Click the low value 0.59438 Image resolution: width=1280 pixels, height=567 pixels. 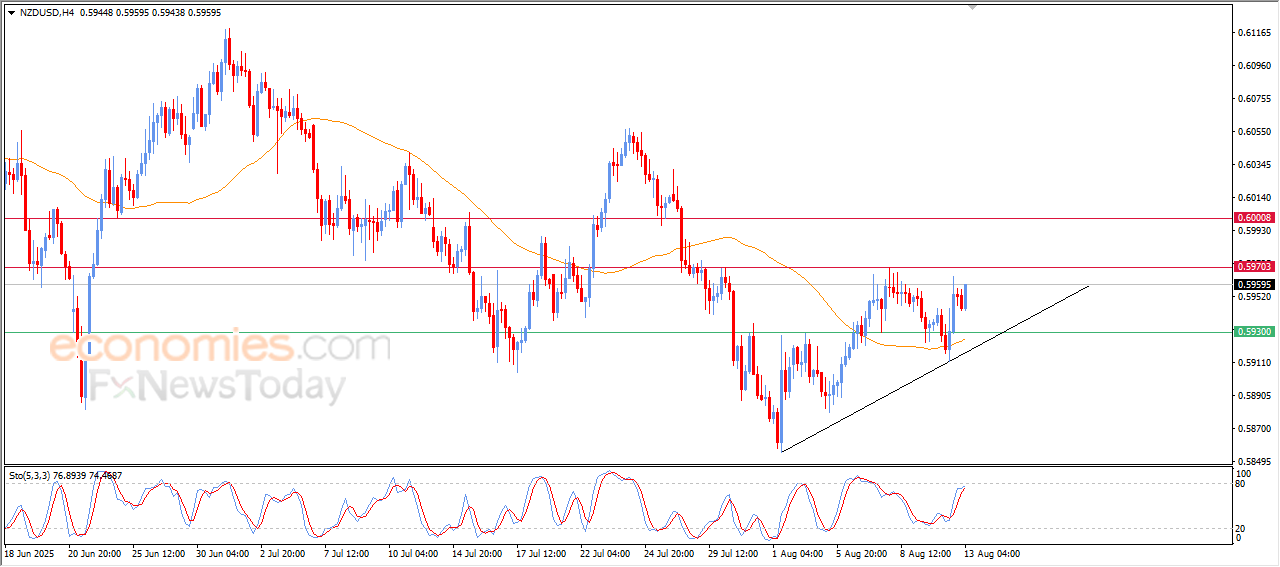tap(169, 13)
